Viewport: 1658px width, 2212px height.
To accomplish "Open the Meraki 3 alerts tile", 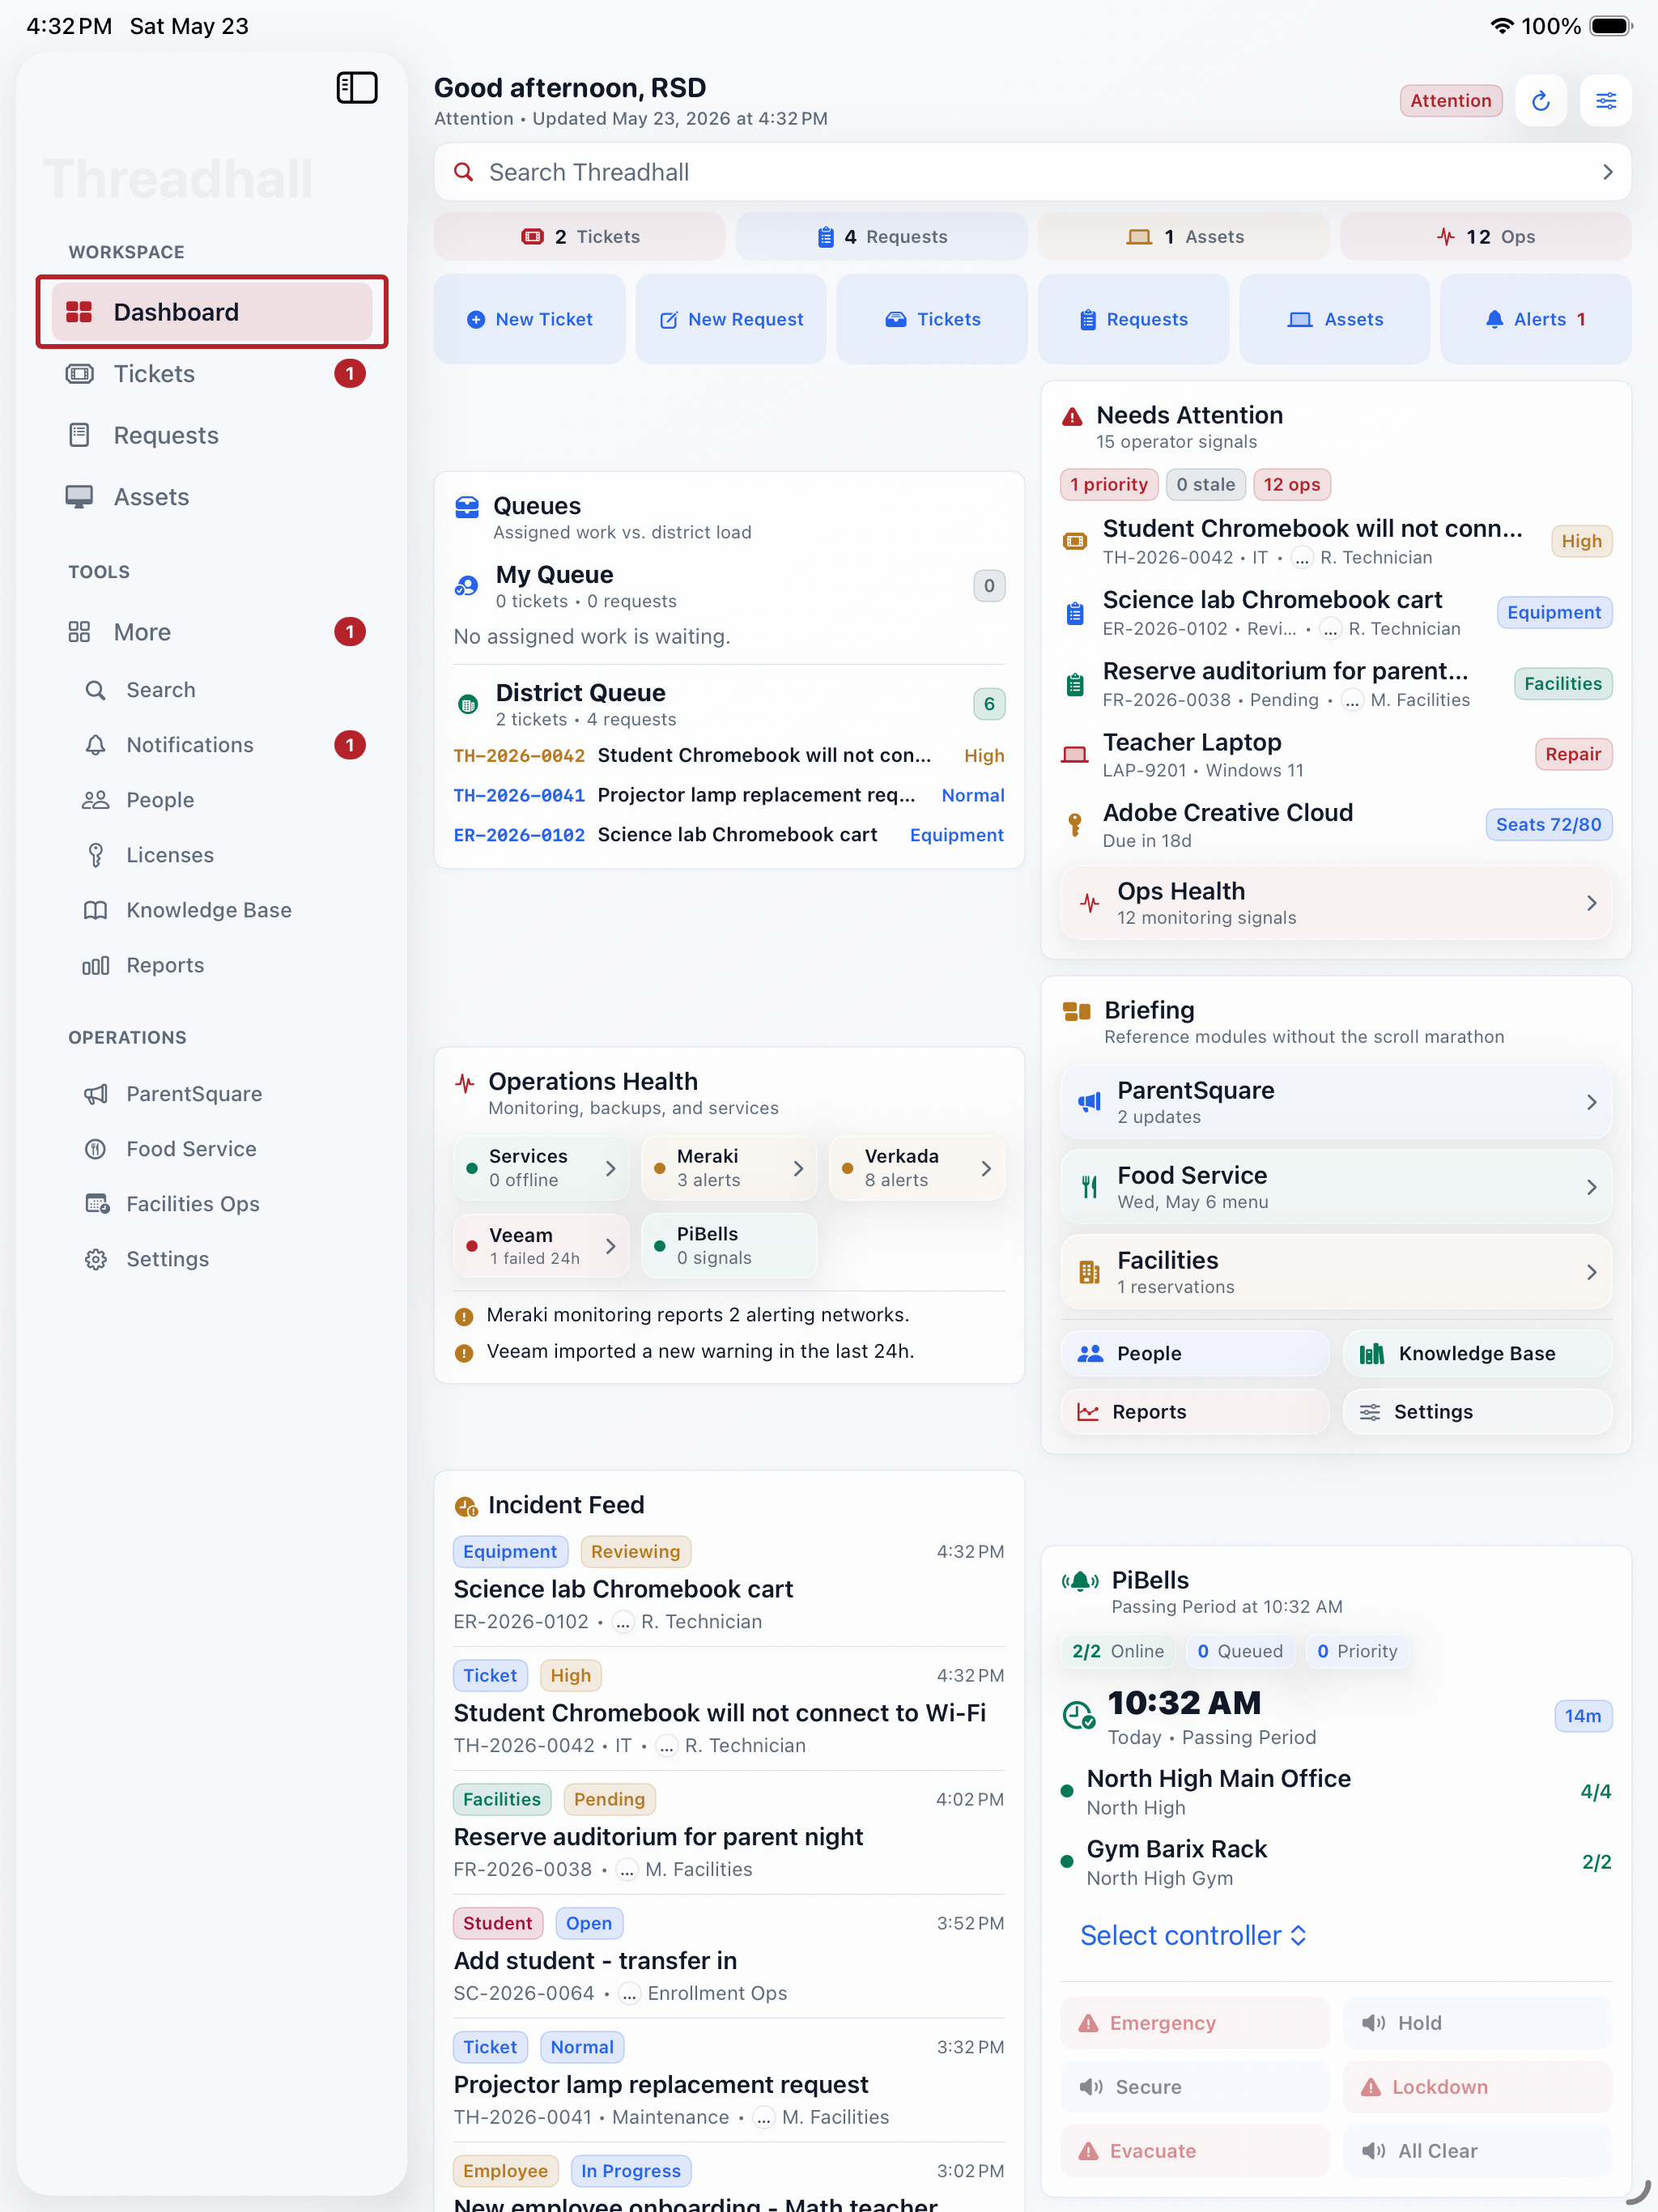I will click(729, 1168).
